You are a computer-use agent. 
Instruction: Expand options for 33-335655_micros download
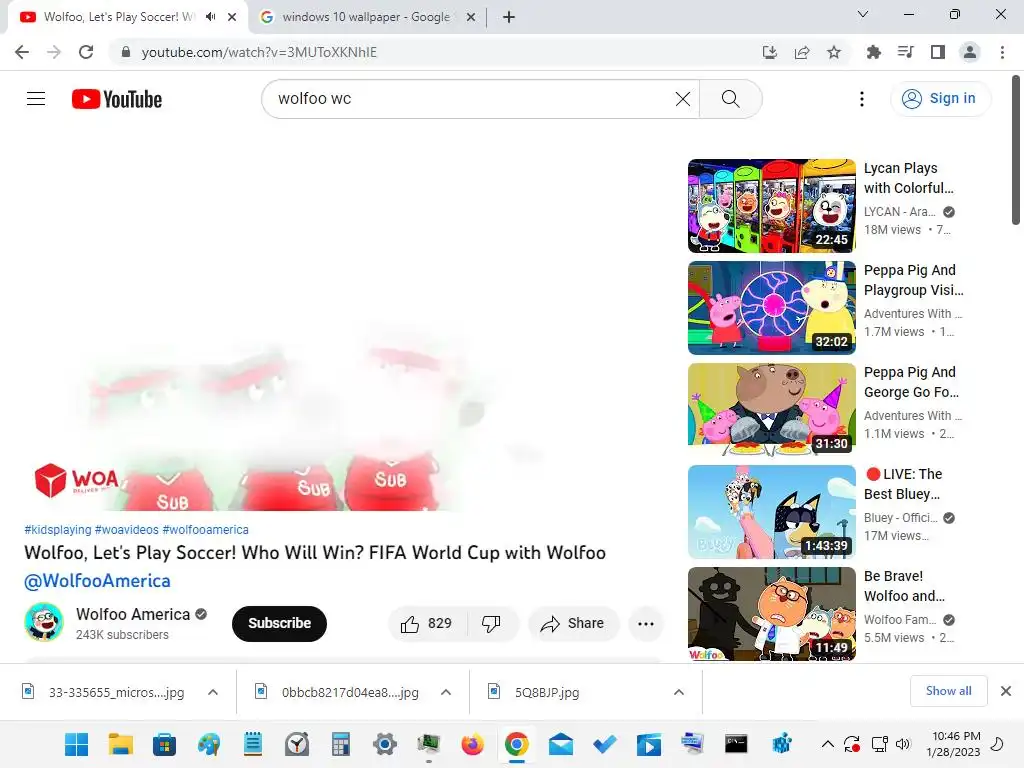[x=213, y=692]
